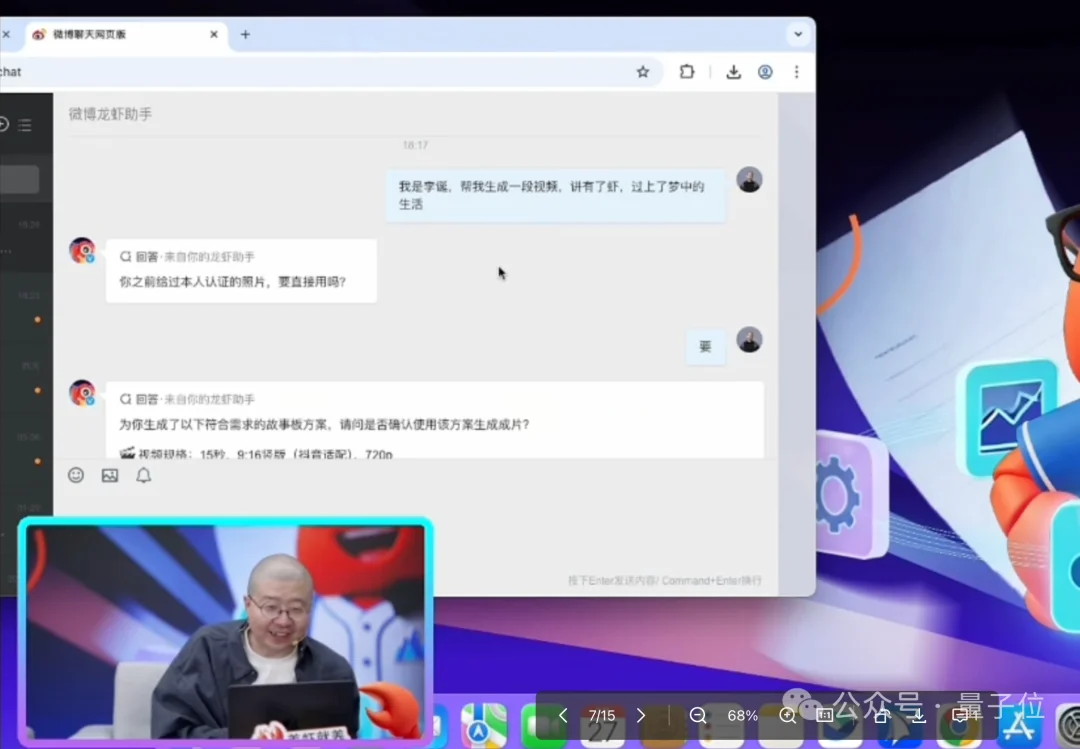This screenshot has height=749, width=1080.
Task: Click the 68% zoom level control
Action: 742,716
